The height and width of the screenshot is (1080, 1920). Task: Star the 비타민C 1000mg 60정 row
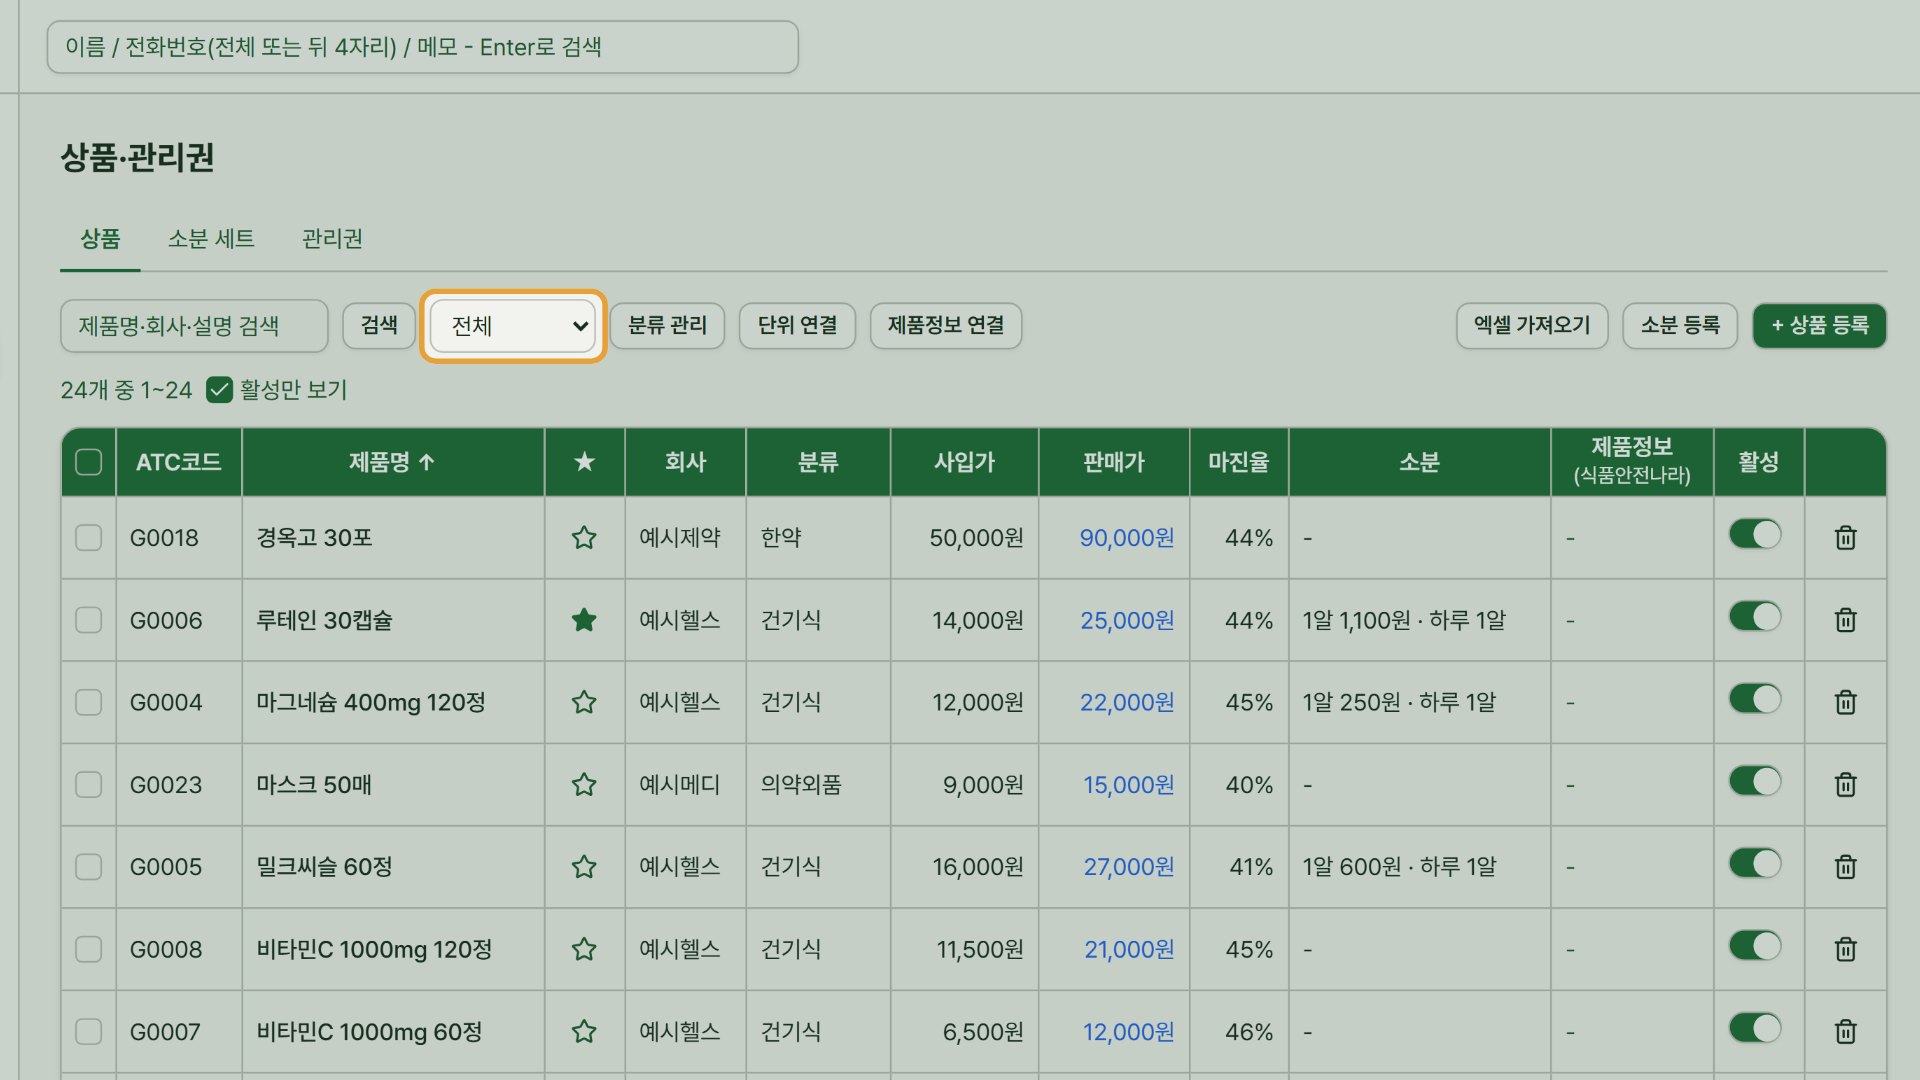click(584, 1031)
